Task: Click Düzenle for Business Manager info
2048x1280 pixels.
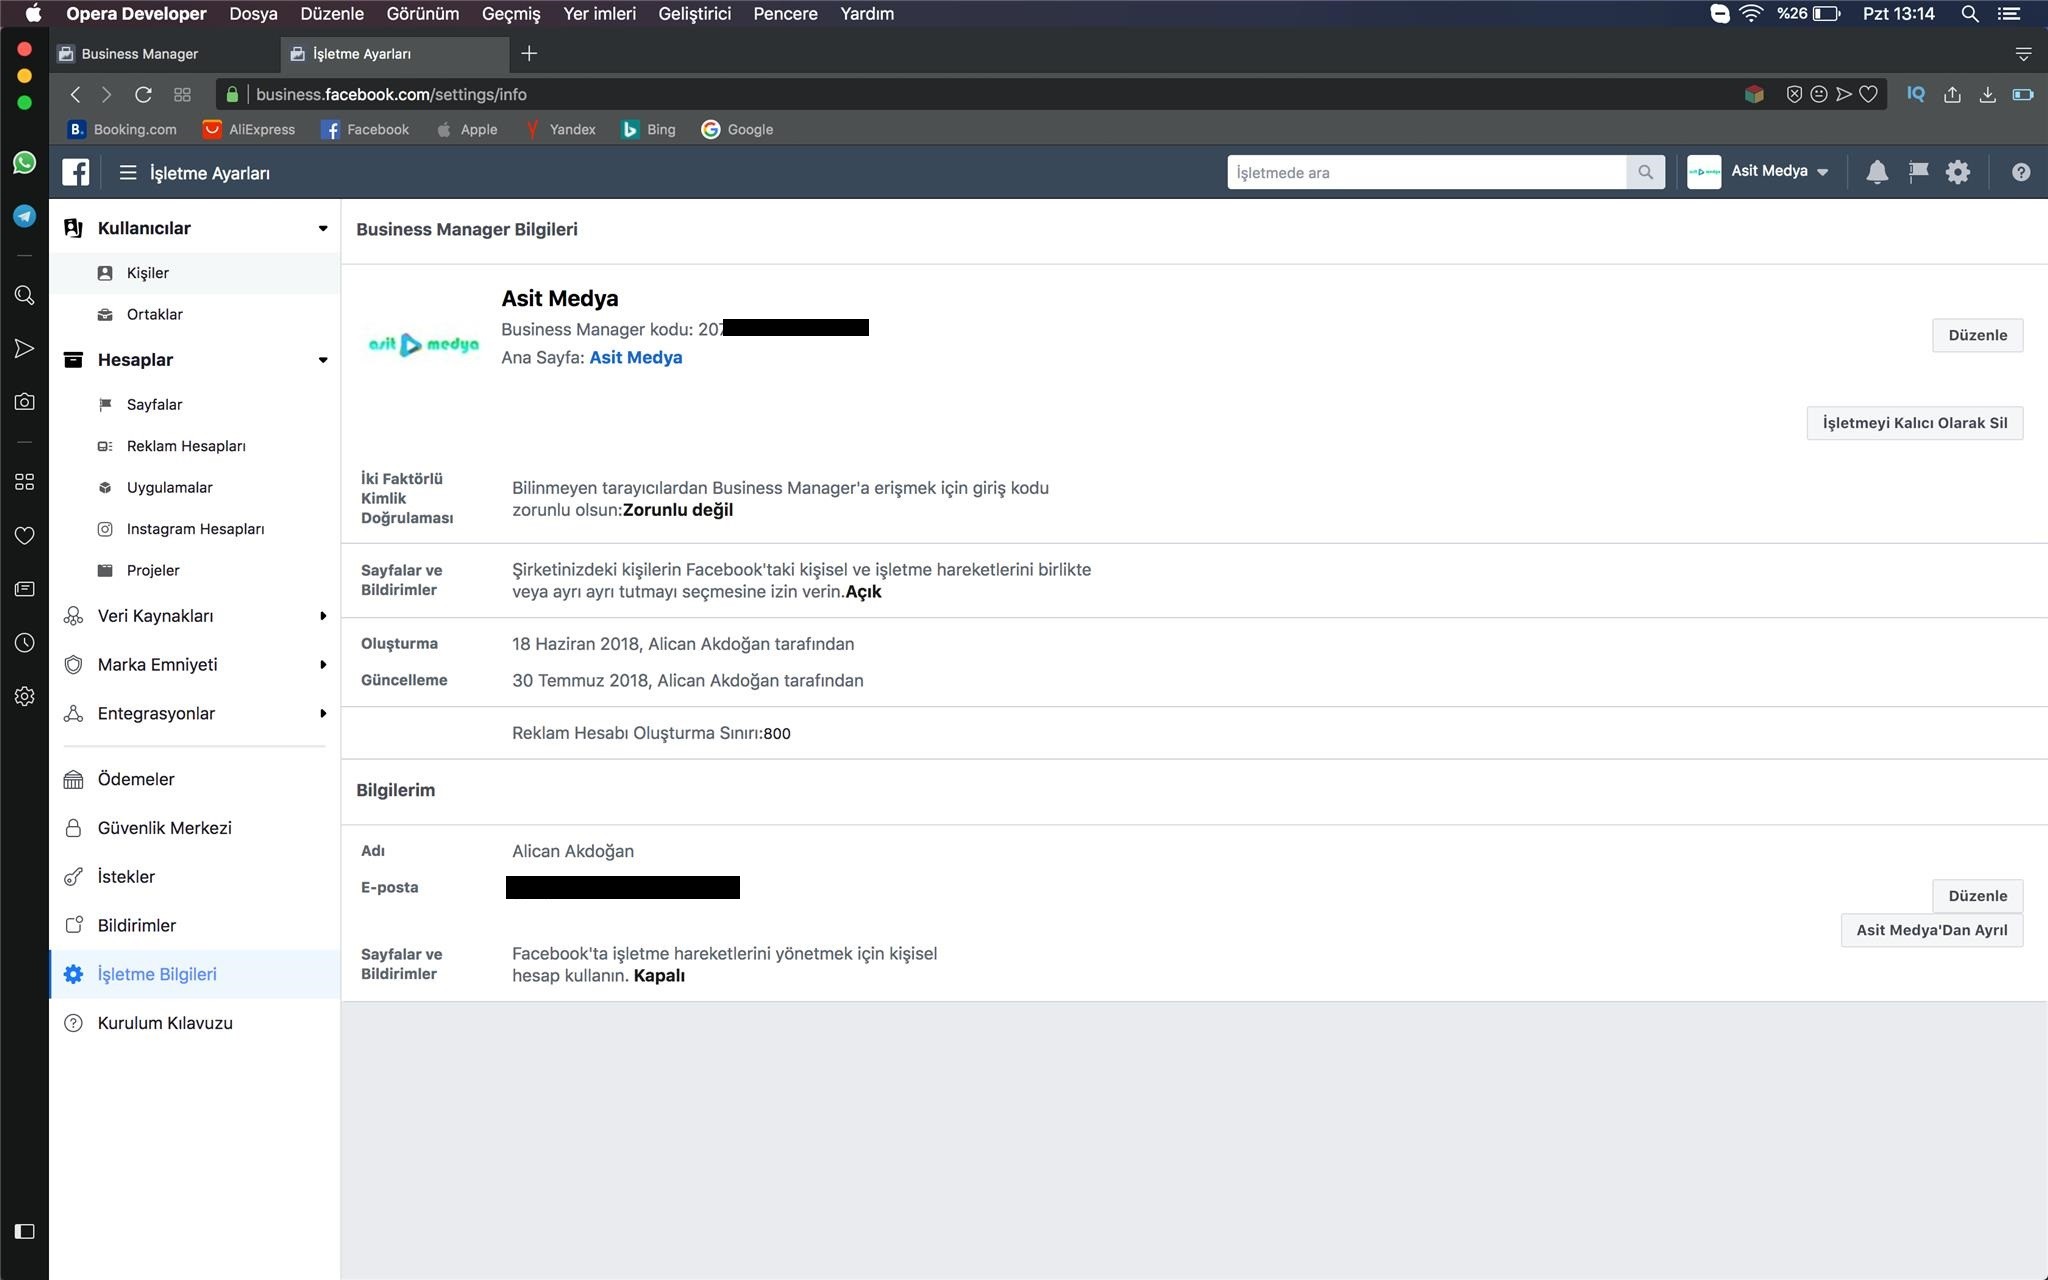Action: [1977, 335]
